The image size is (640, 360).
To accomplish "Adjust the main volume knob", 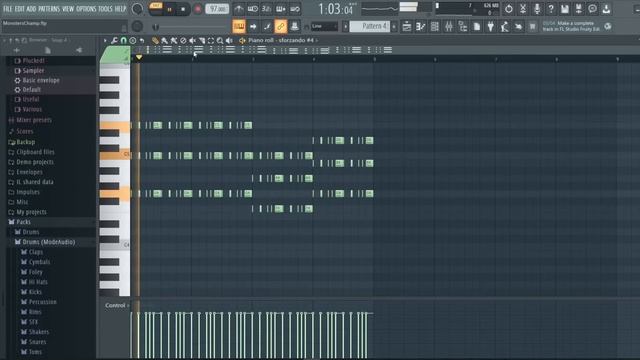I will [x=138, y=9].
